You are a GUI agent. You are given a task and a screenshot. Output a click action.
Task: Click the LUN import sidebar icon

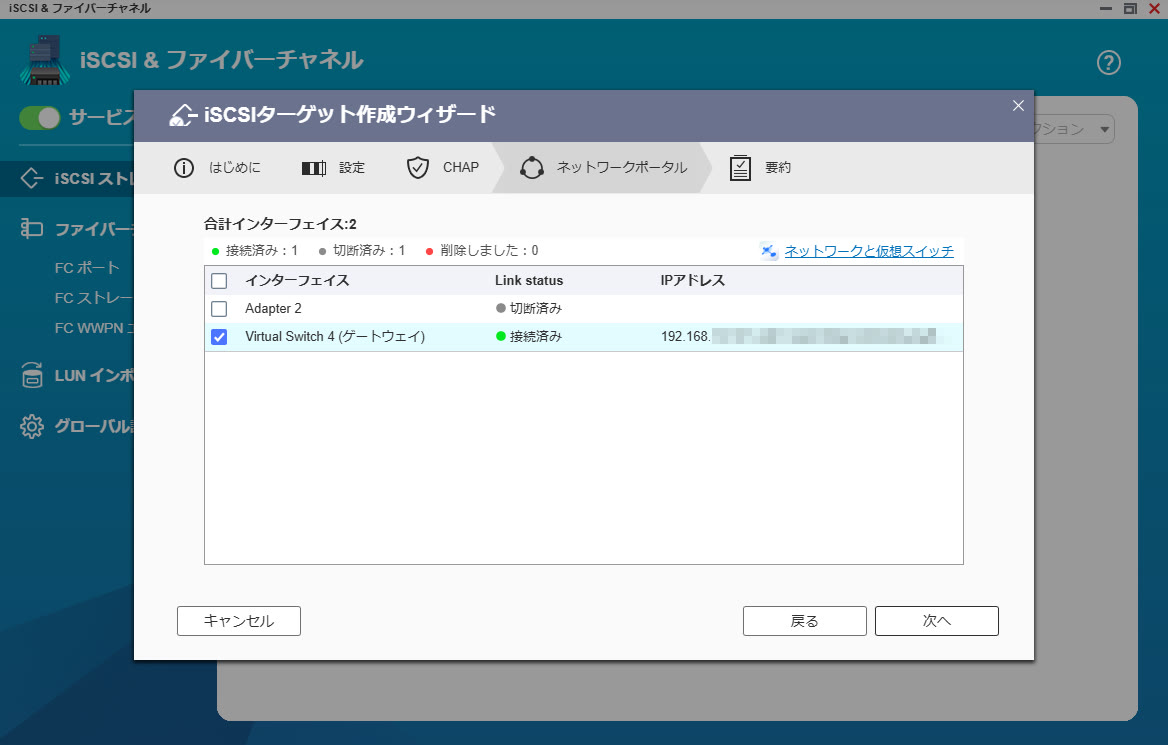click(x=31, y=375)
